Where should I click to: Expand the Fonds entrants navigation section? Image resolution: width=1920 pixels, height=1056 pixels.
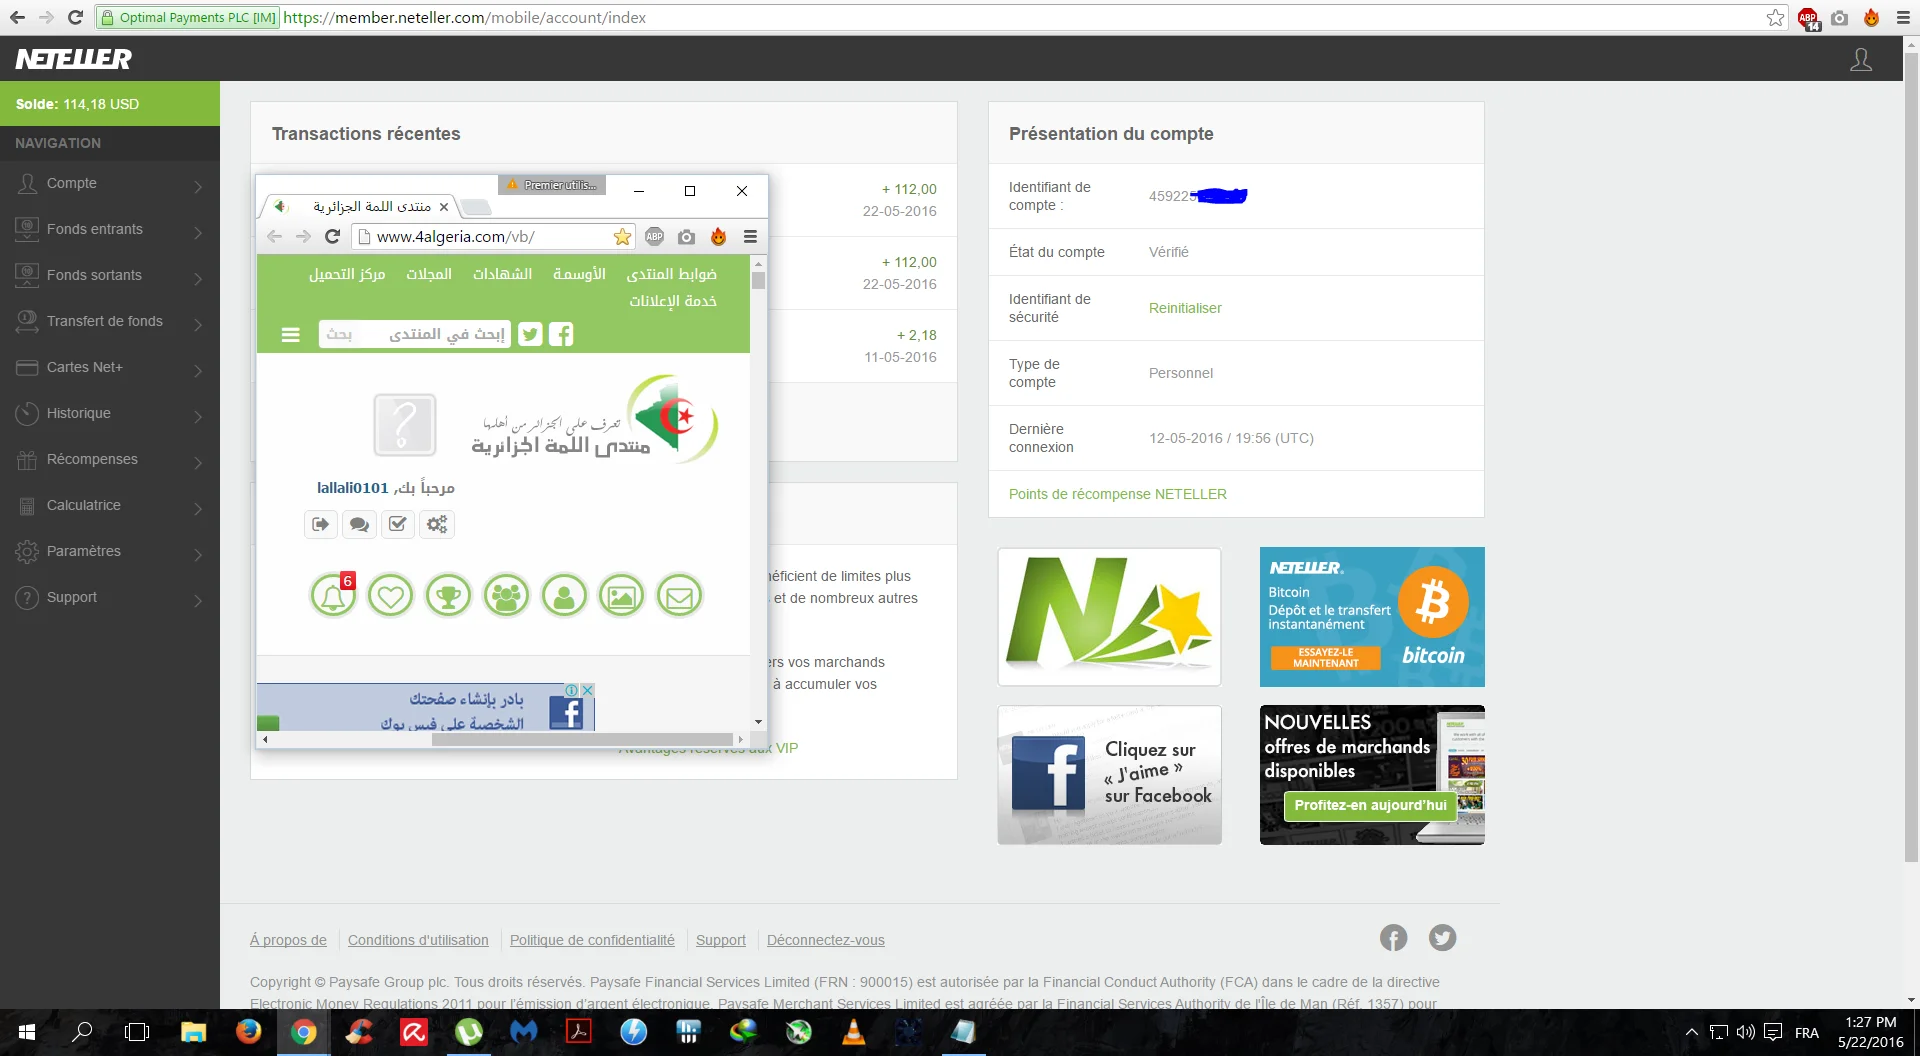[x=110, y=230]
